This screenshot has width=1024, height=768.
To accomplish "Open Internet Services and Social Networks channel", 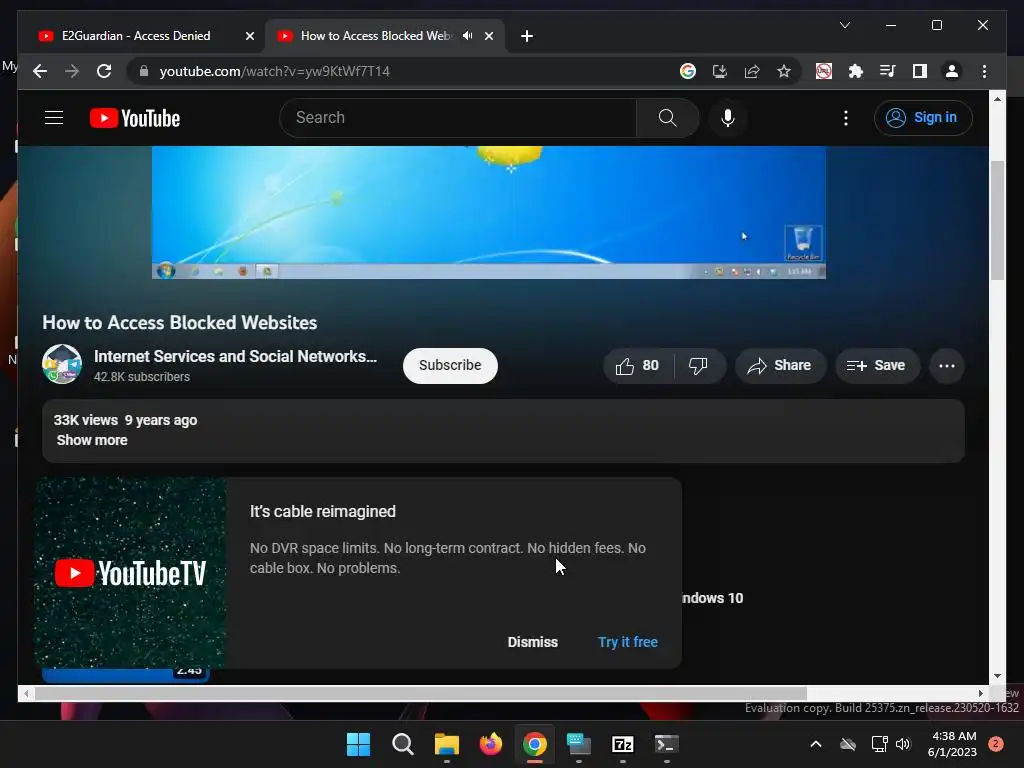I will coord(235,357).
